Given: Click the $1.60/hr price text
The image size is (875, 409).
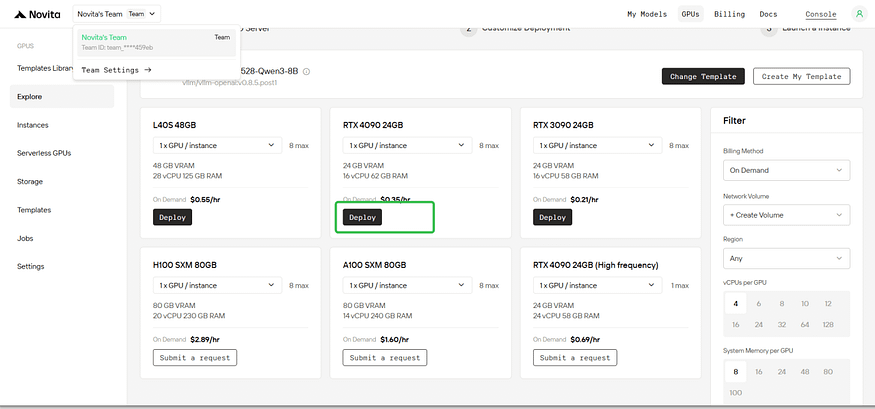Looking at the screenshot, I should point(395,339).
